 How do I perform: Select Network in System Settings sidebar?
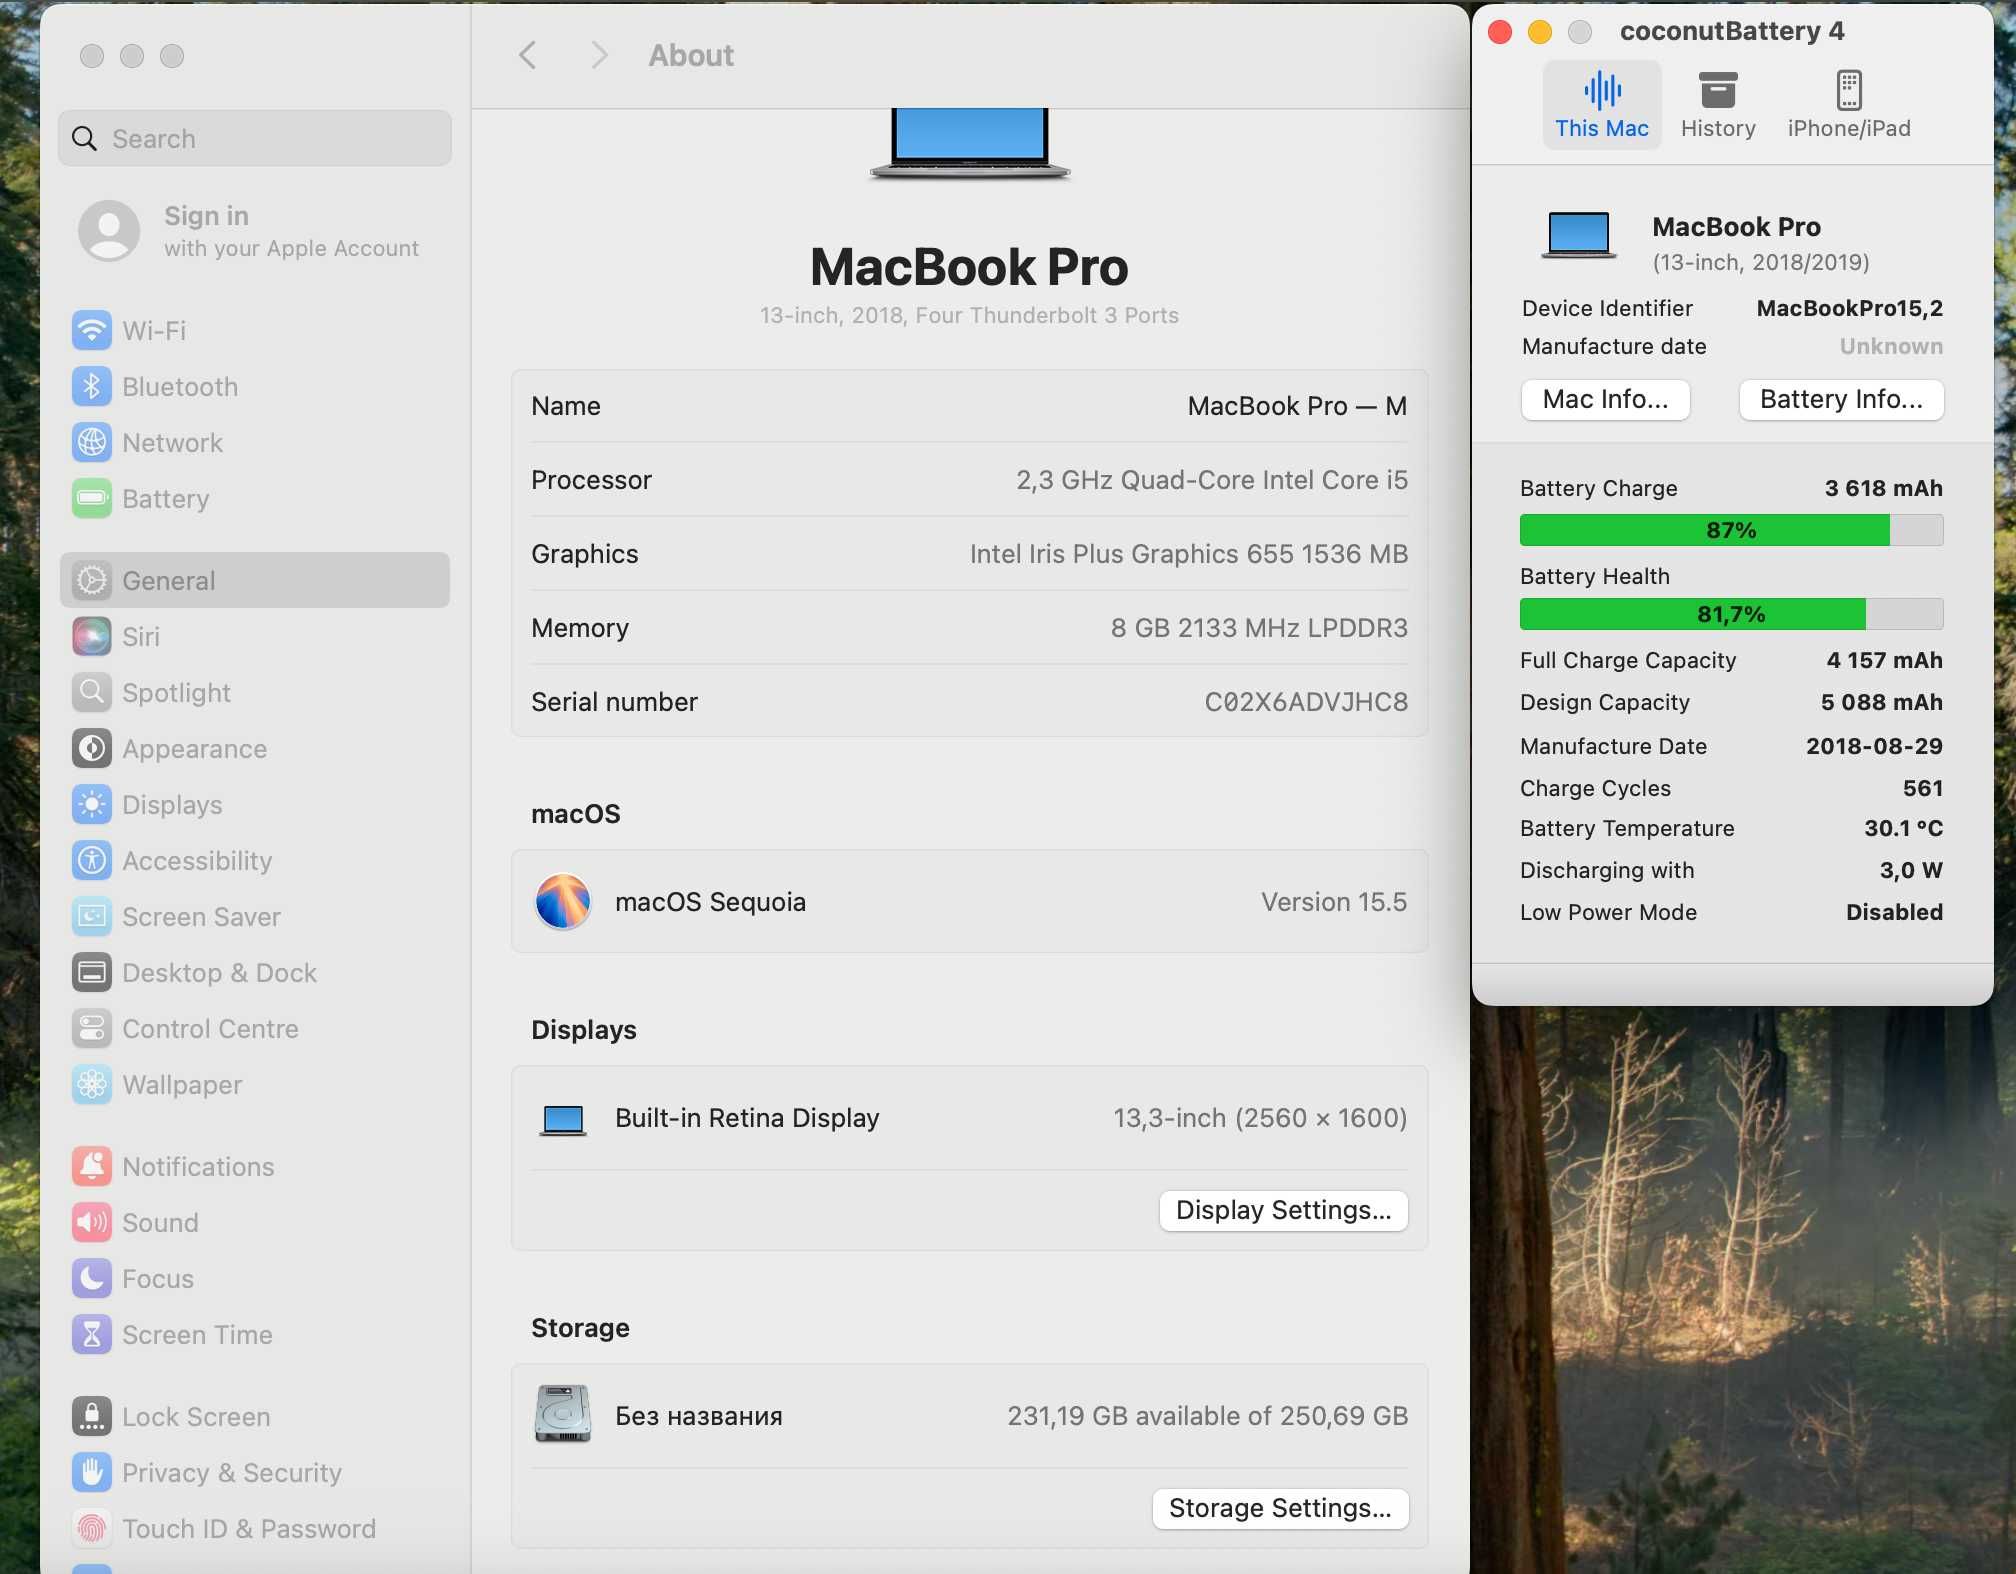[x=255, y=443]
